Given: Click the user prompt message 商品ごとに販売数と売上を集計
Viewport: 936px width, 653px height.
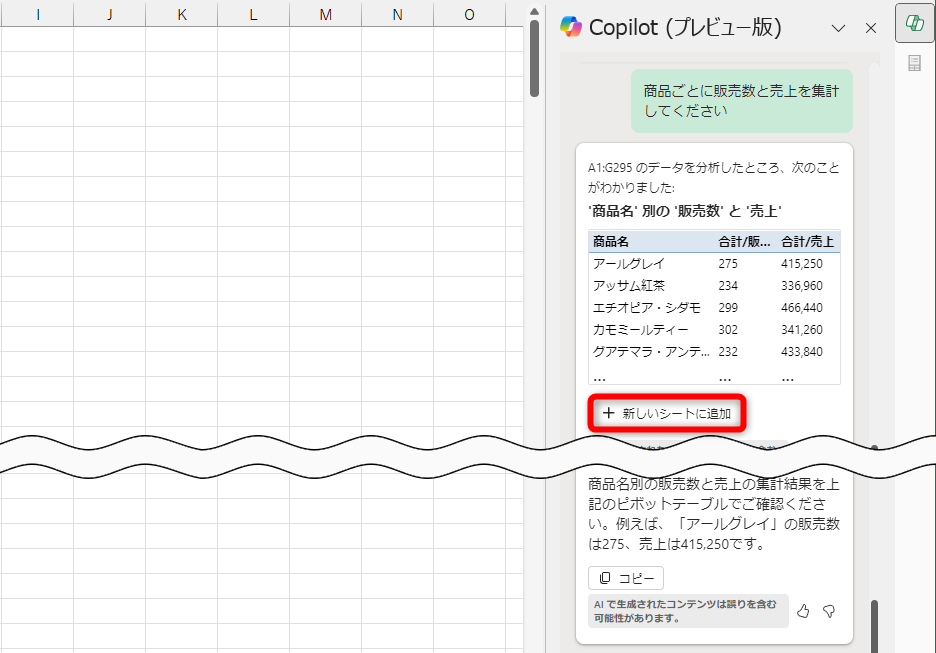Looking at the screenshot, I should 741,100.
